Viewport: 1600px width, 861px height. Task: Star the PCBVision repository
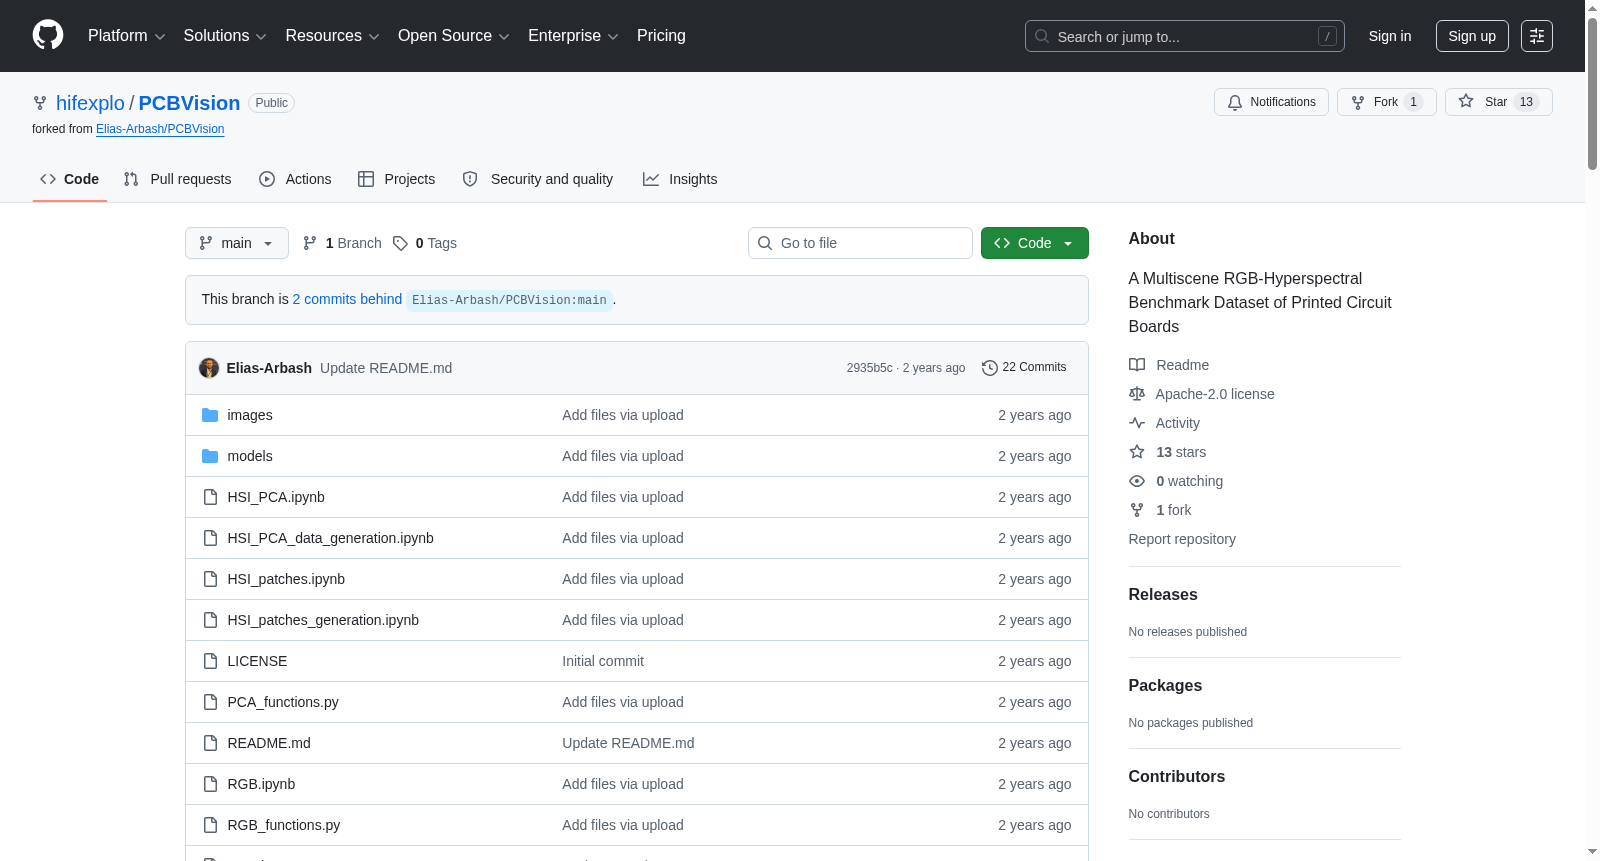1498,102
